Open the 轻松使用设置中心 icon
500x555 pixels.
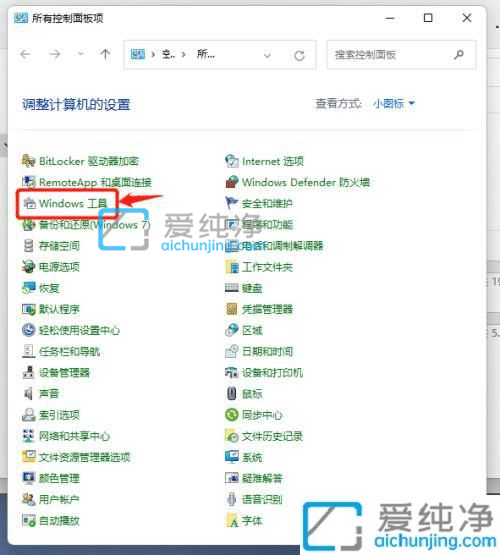[x=29, y=330]
